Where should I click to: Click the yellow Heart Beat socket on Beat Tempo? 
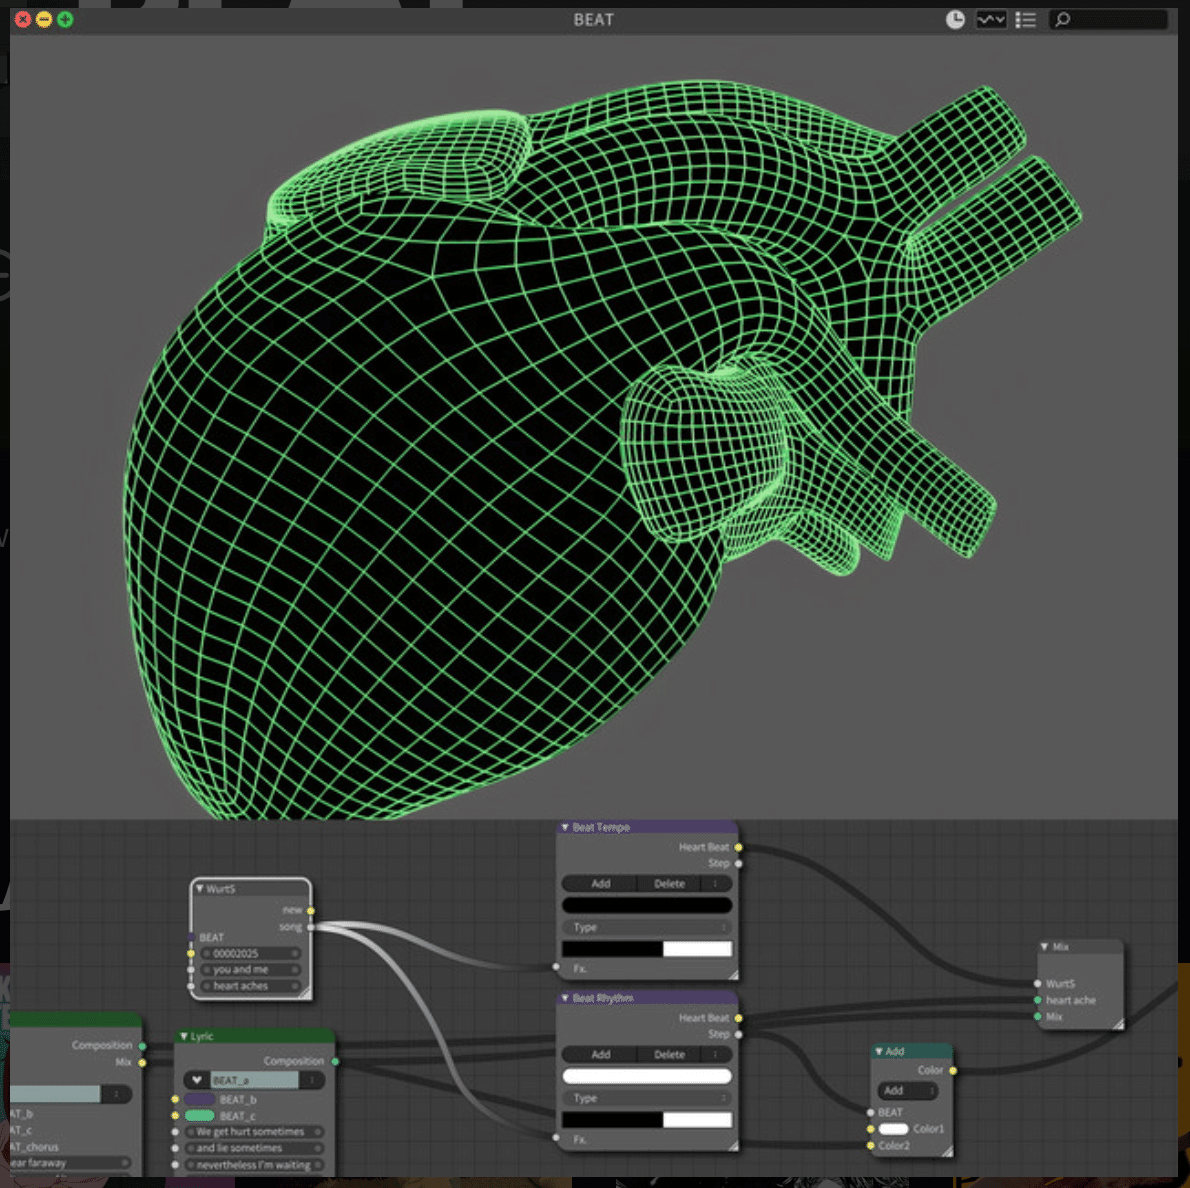[739, 848]
